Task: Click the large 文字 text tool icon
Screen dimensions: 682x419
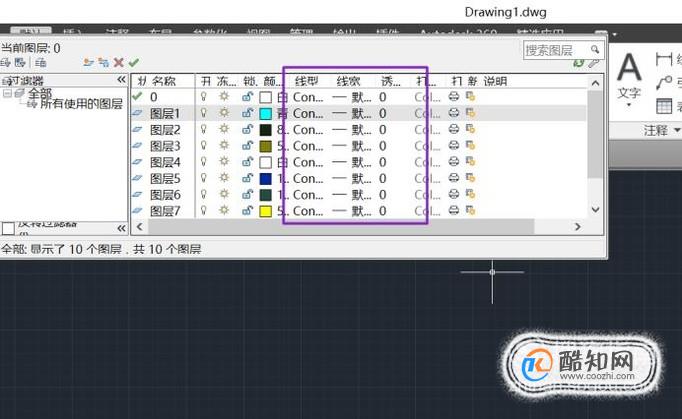Action: coord(629,68)
